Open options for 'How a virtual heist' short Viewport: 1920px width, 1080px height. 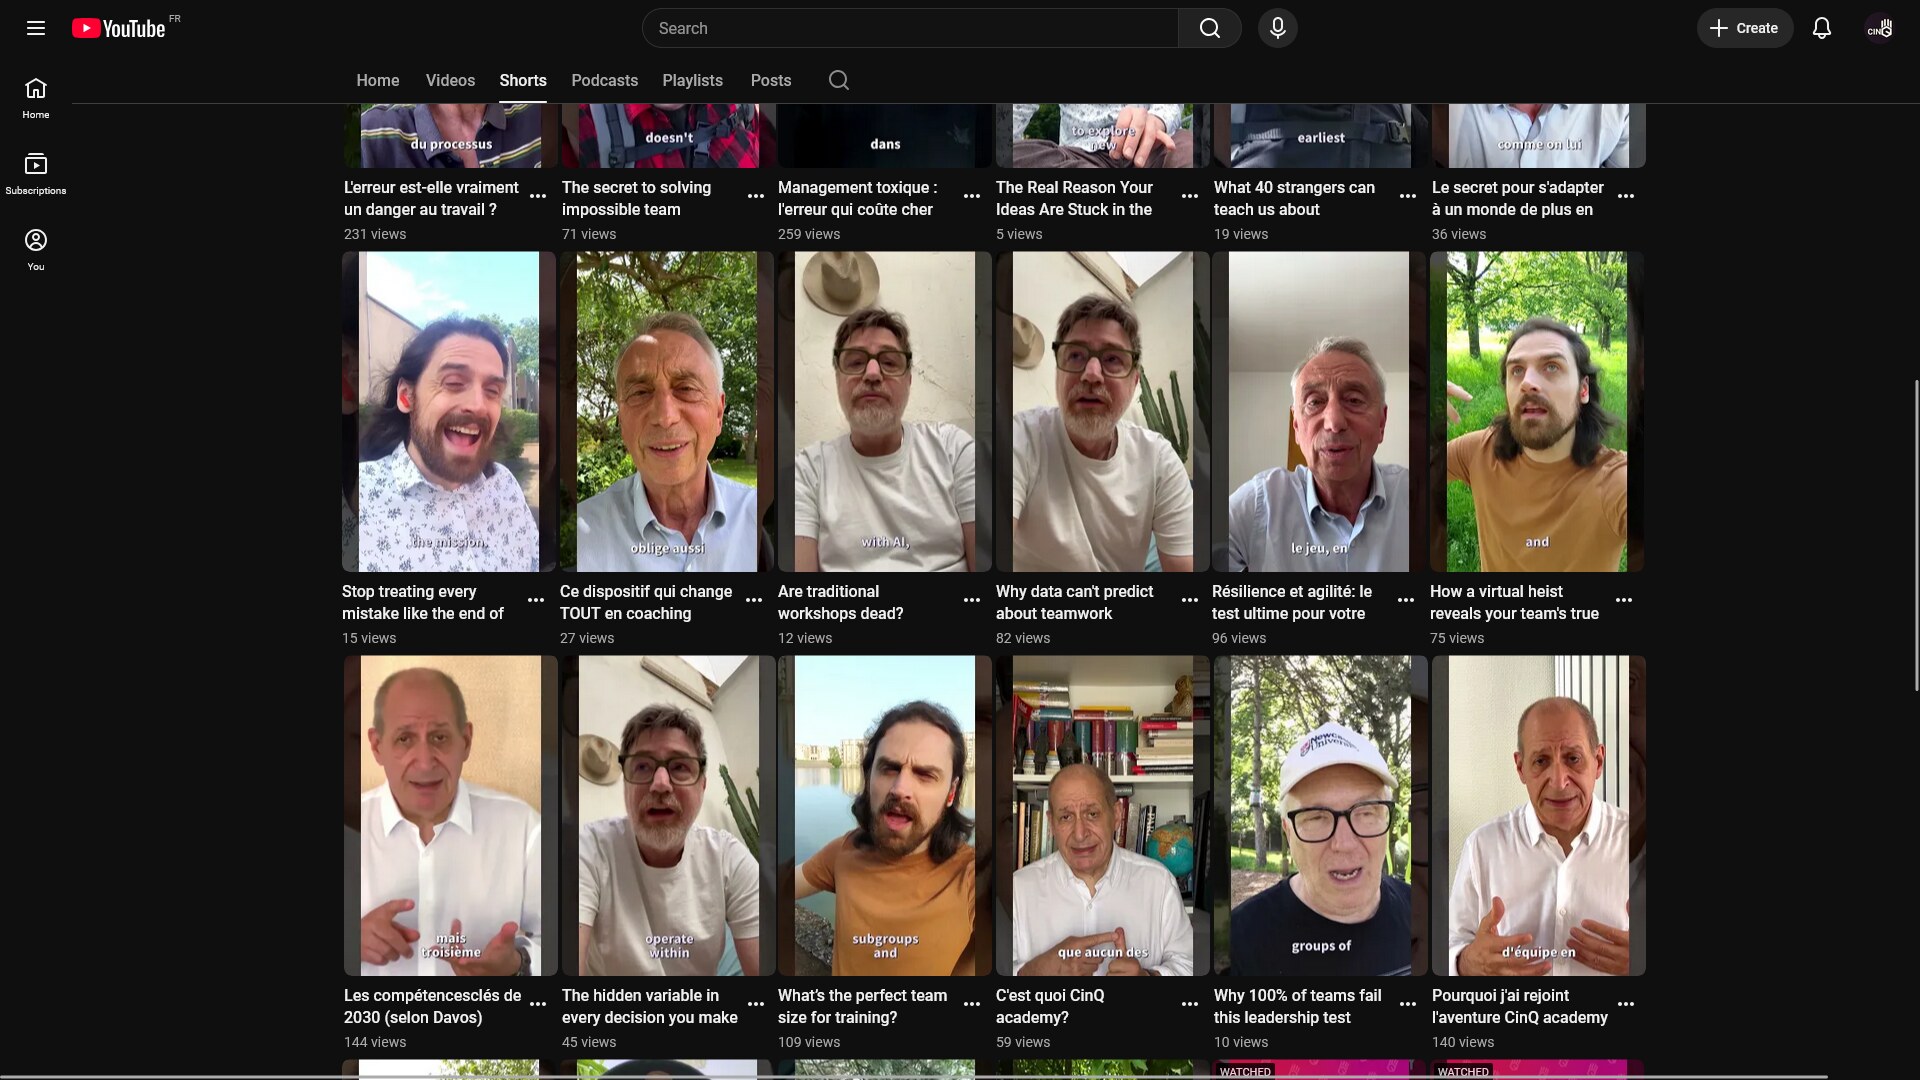1624,600
